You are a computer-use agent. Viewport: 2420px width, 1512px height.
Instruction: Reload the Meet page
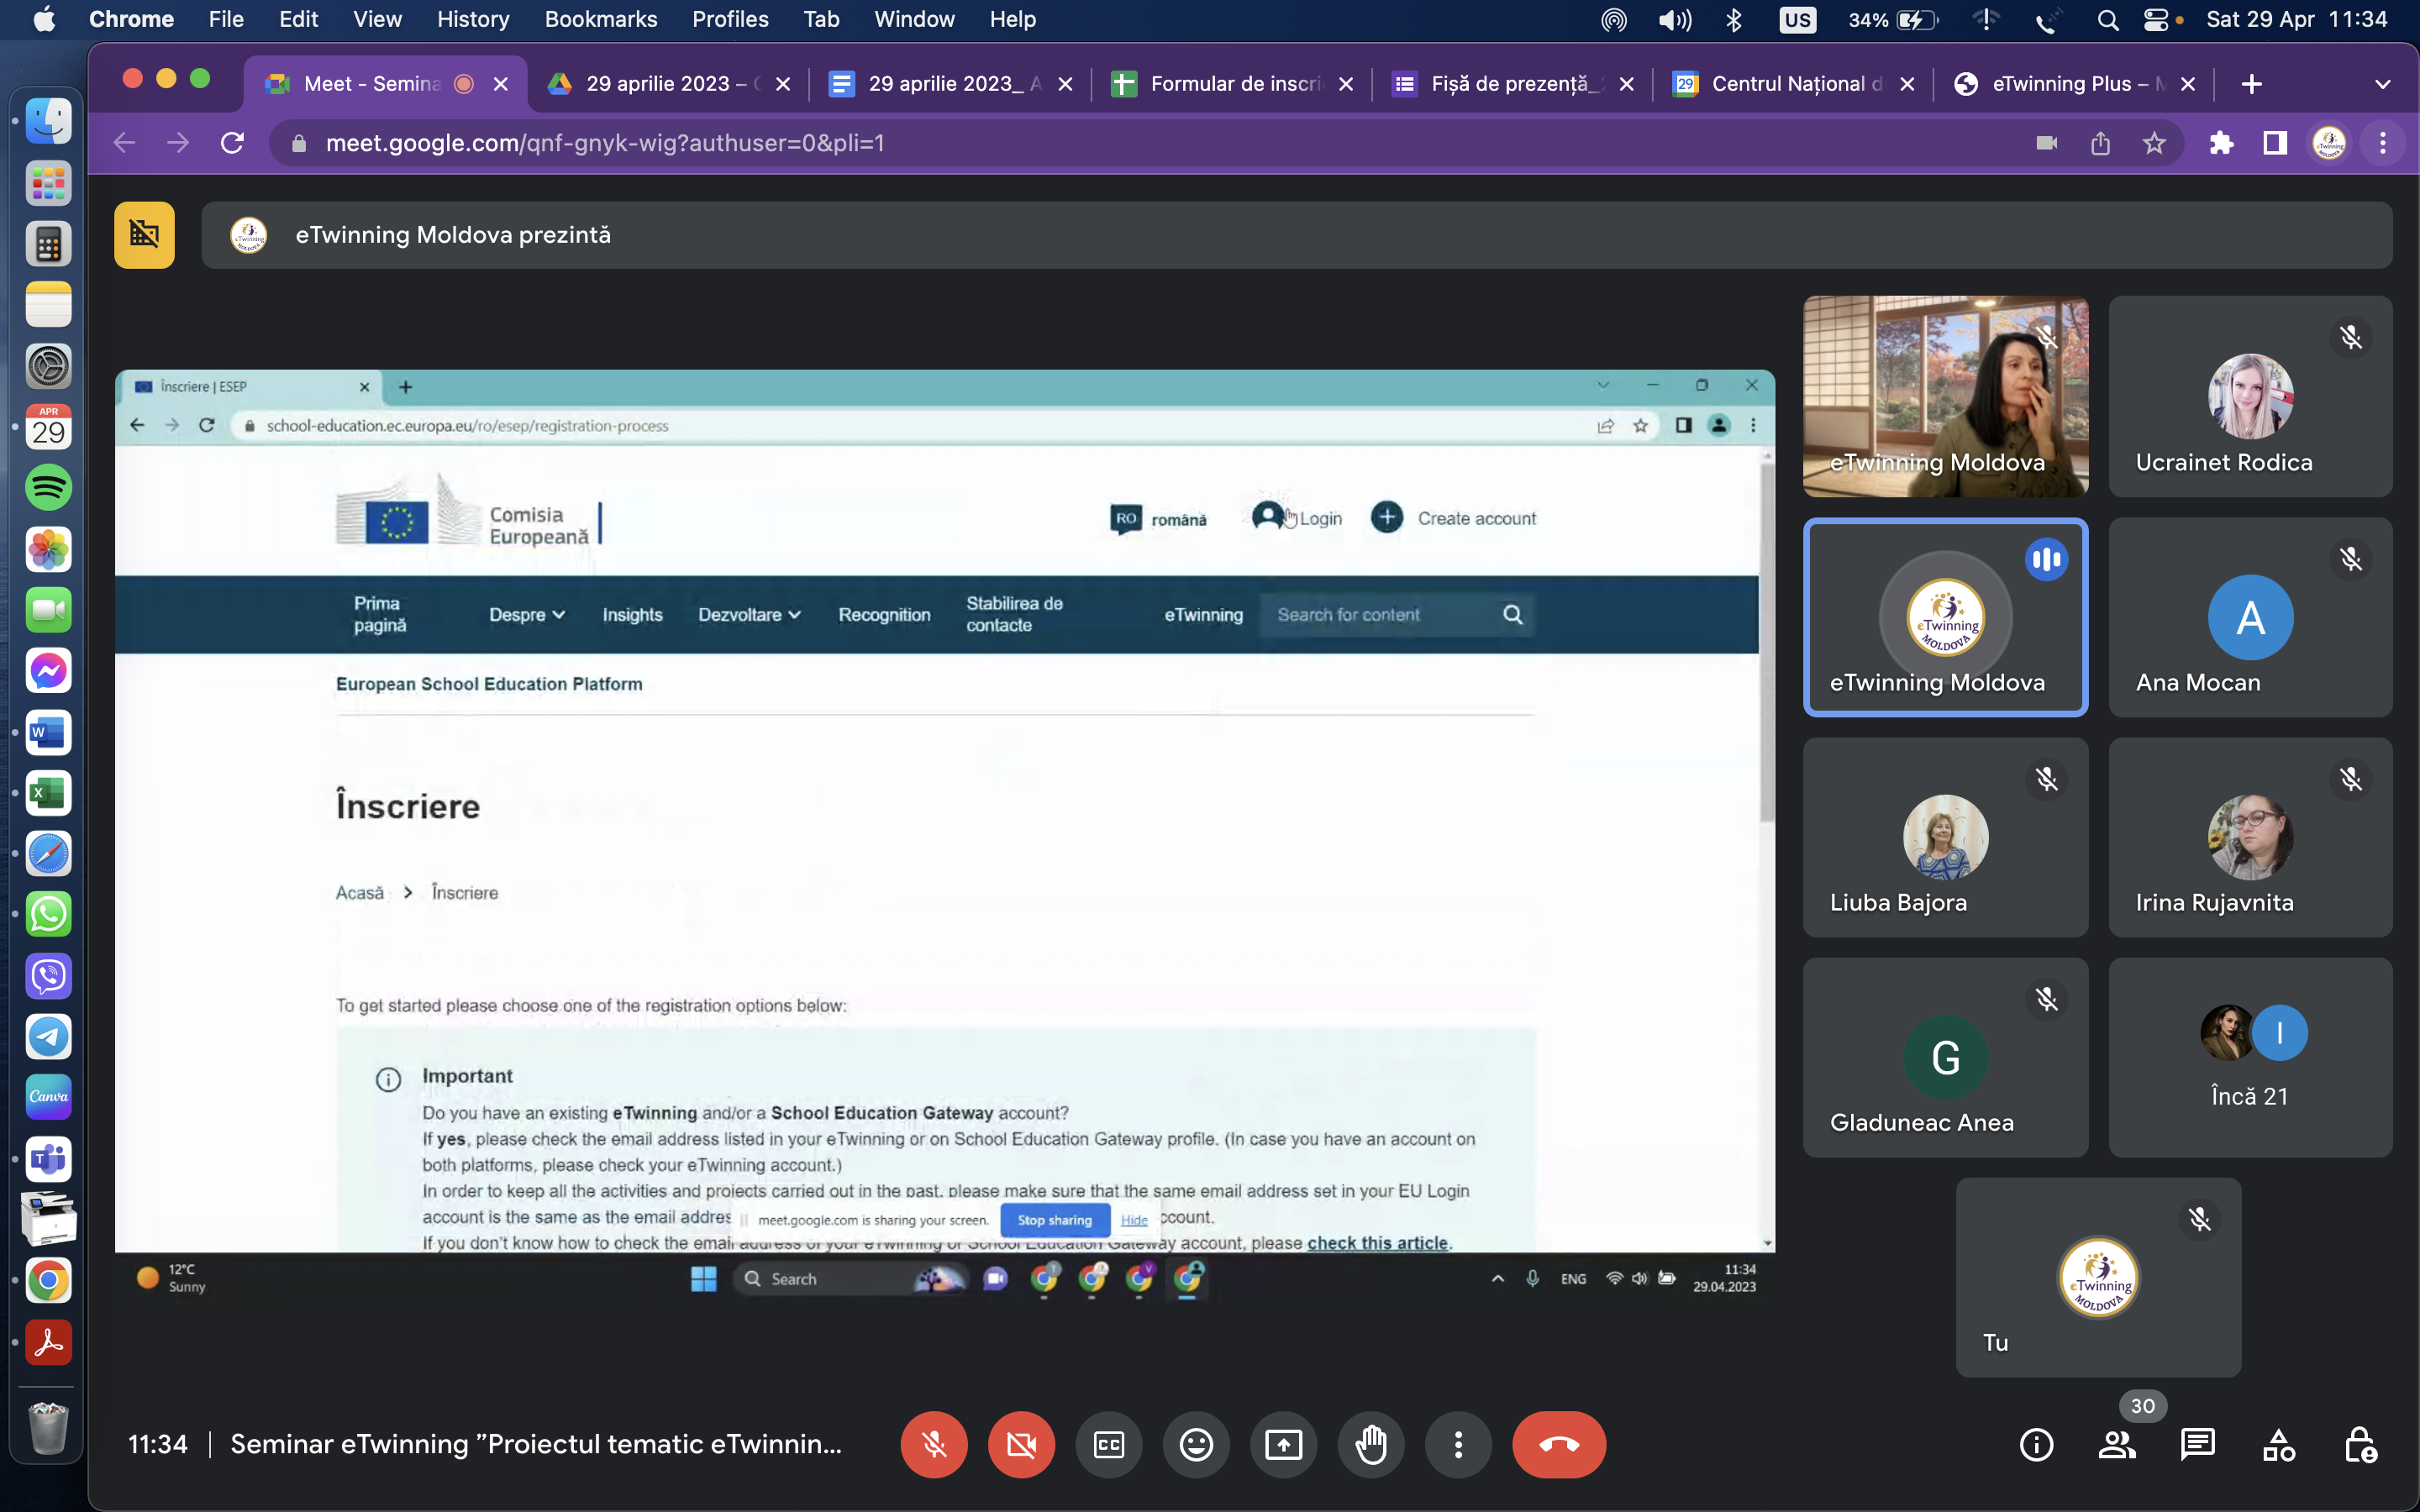232,143
